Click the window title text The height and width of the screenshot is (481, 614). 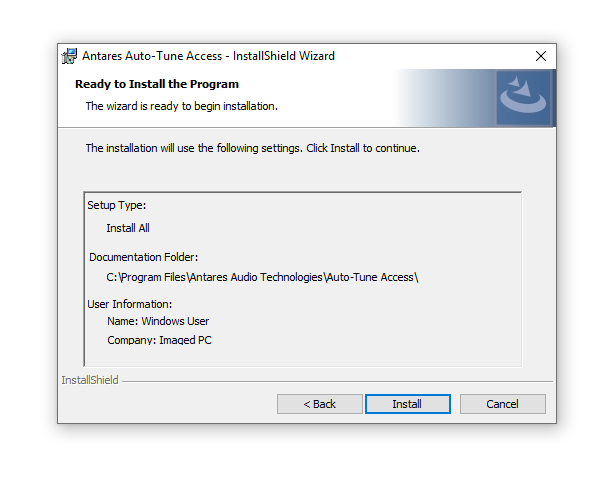click(x=207, y=56)
